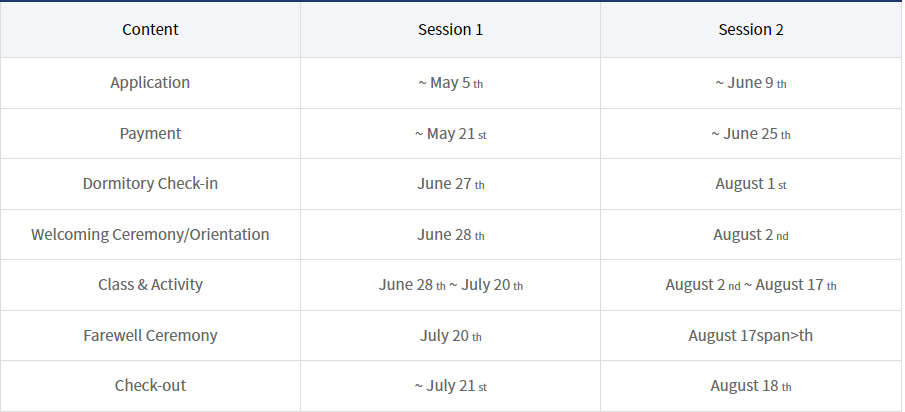Click Session 2 farewell ceremony August 17 cell
The width and height of the screenshot is (905, 412).
(x=751, y=335)
